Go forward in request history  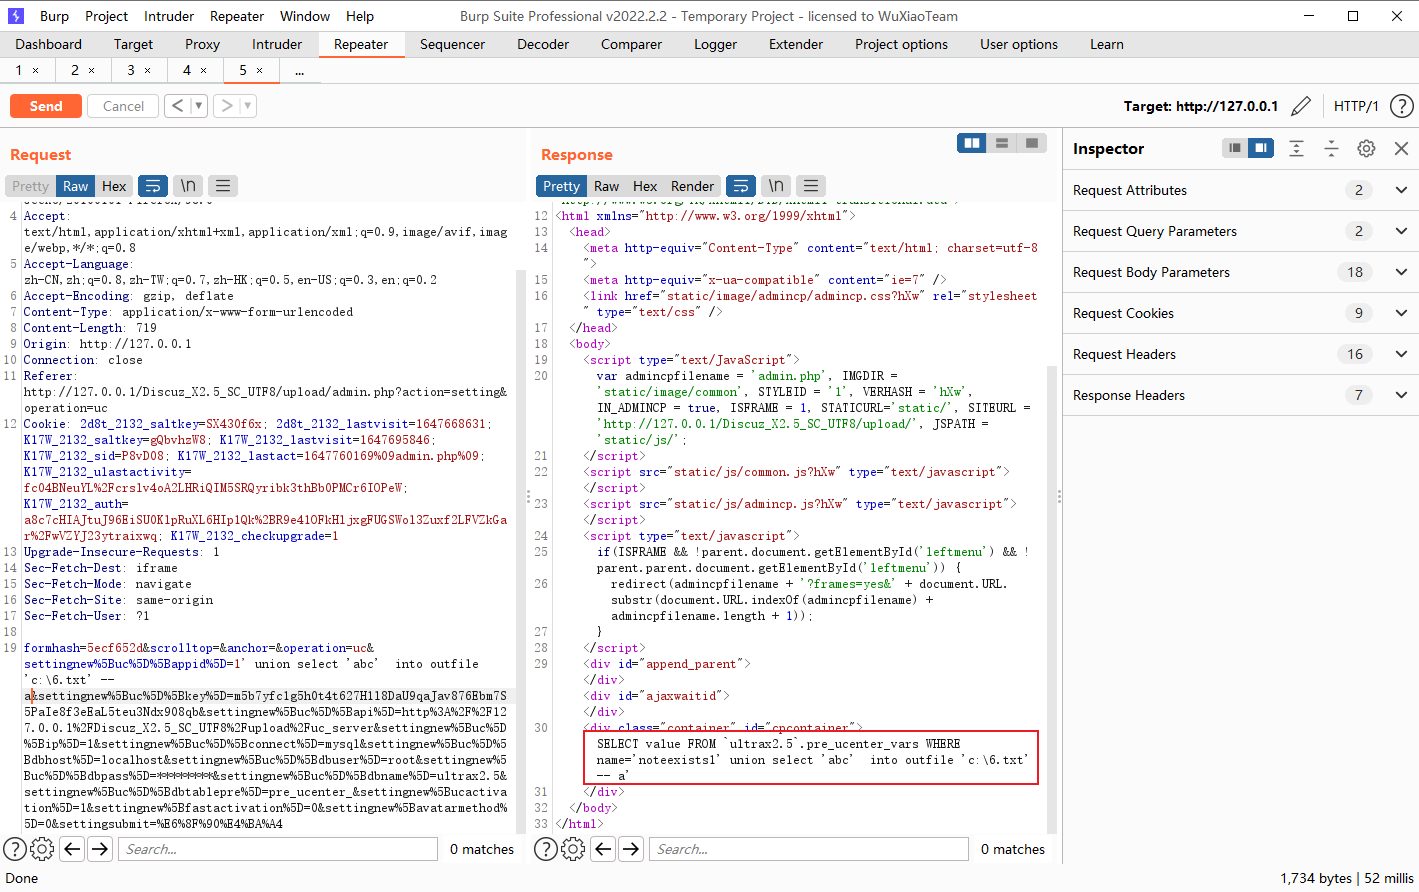[x=227, y=105]
